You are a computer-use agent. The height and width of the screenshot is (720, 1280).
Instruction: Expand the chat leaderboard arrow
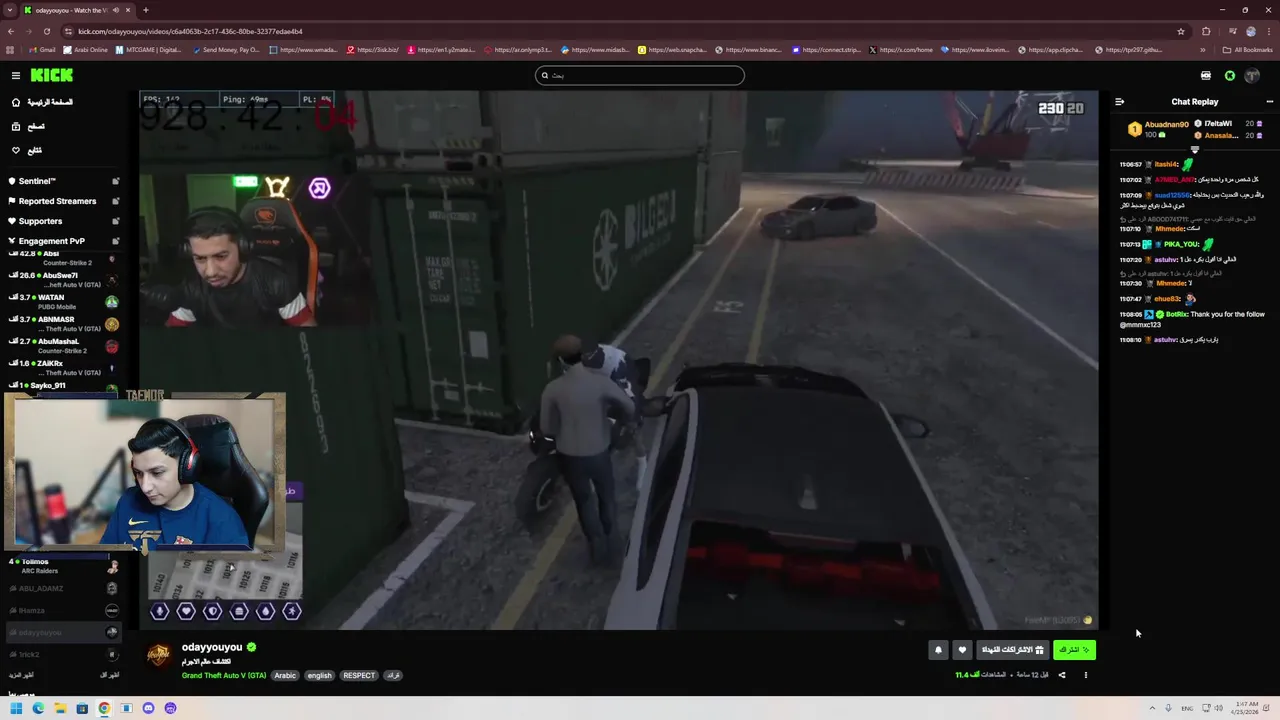1194,150
